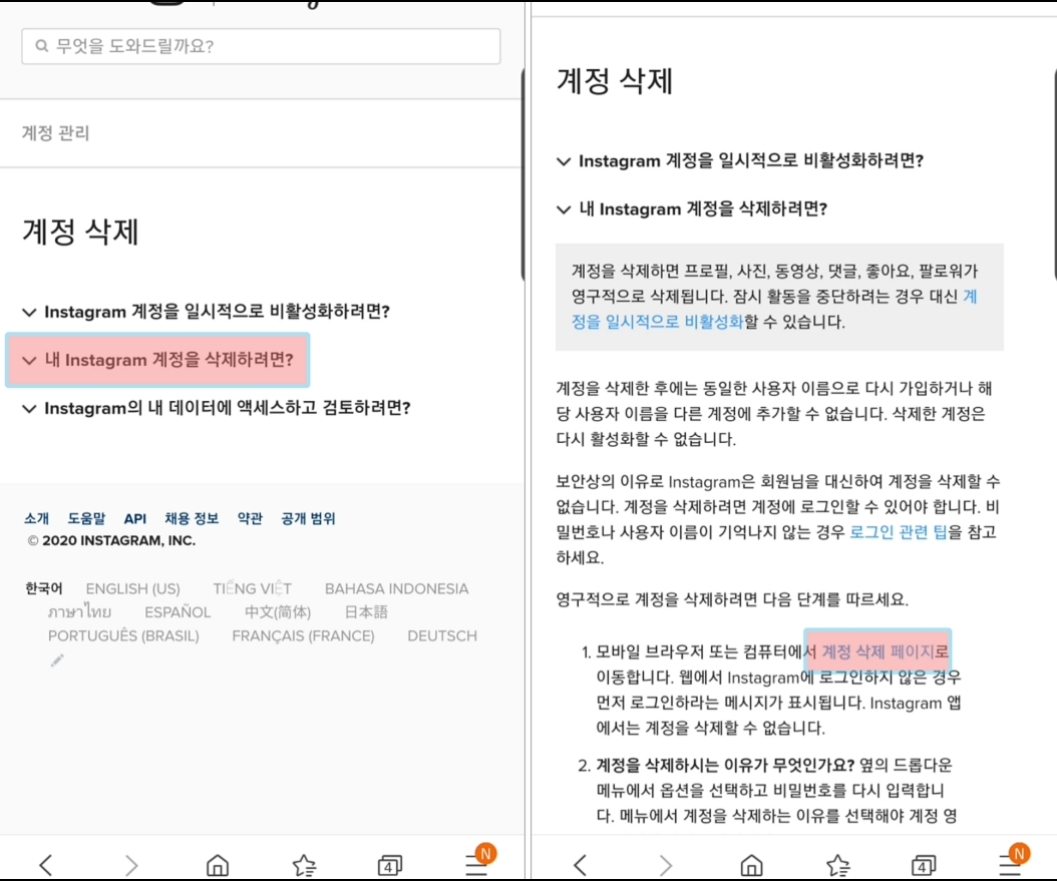Expand 'Instagram 계정을 일시적으로 비활성화하려면?' in left window
This screenshot has width=1057, height=881.
[x=206, y=311]
